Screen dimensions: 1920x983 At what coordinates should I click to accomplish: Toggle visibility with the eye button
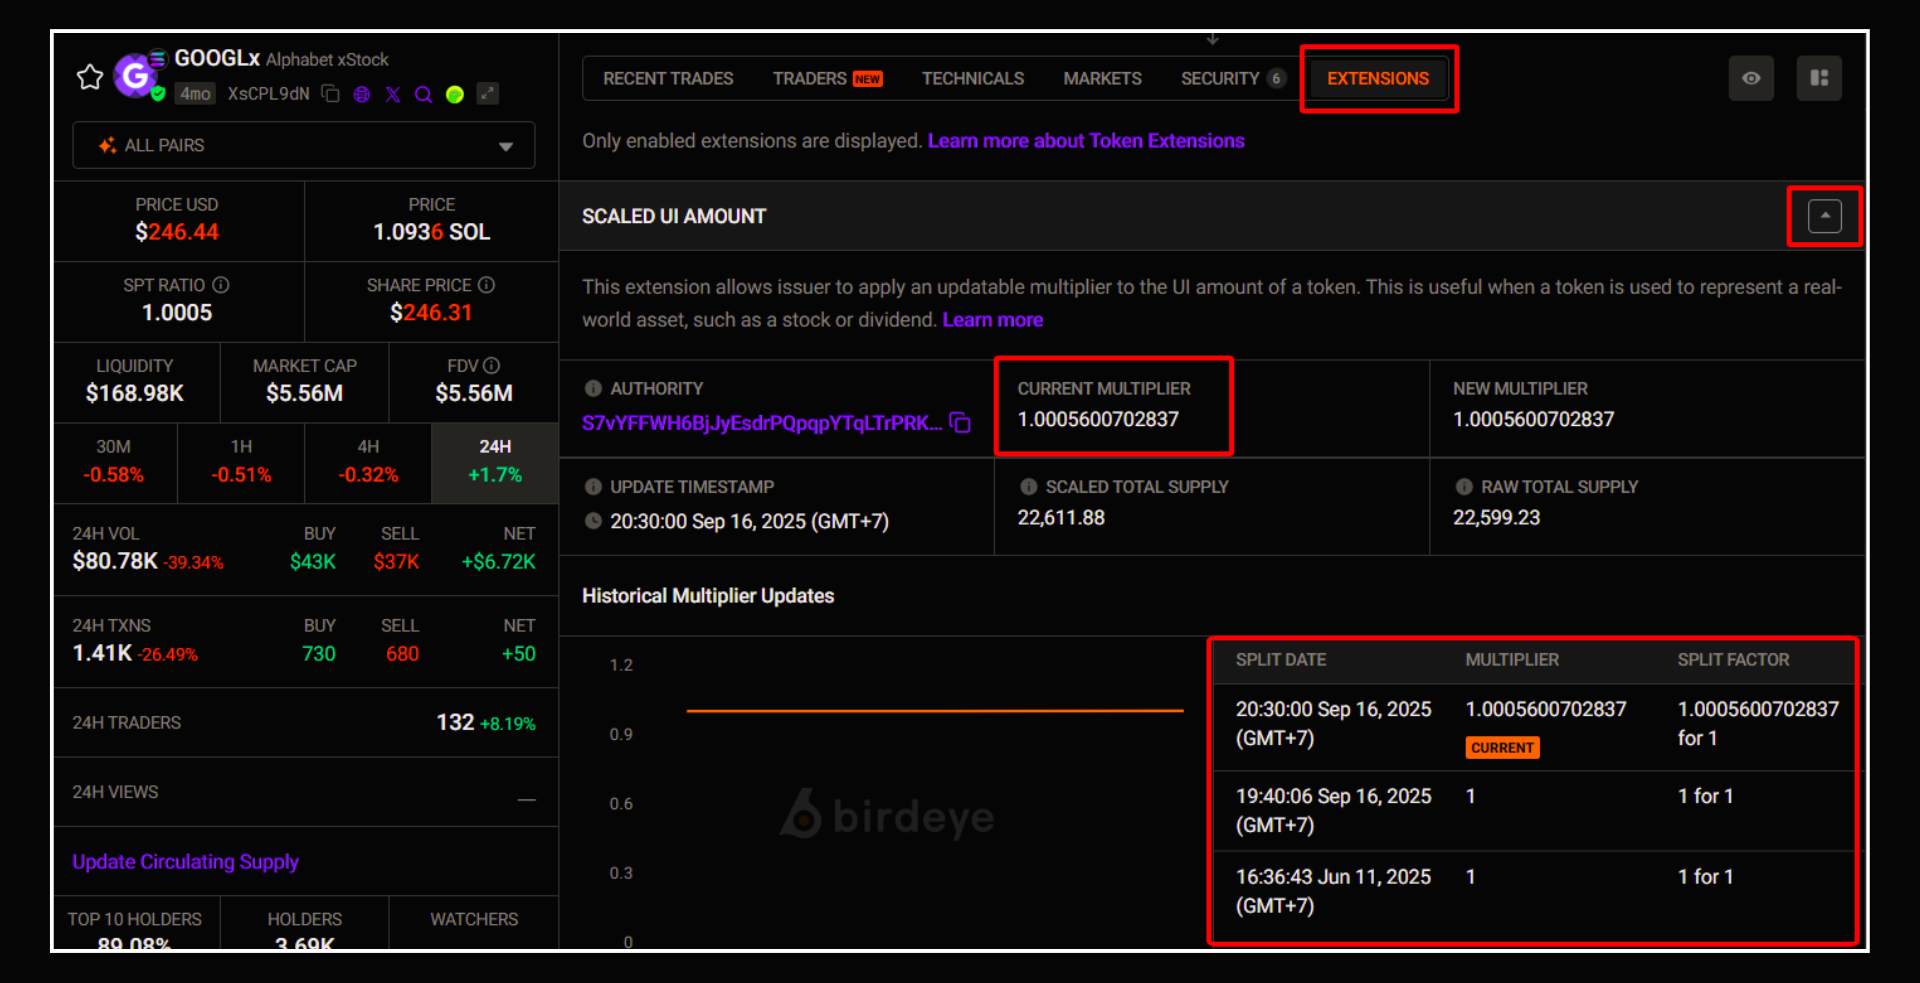pyautogui.click(x=1751, y=78)
